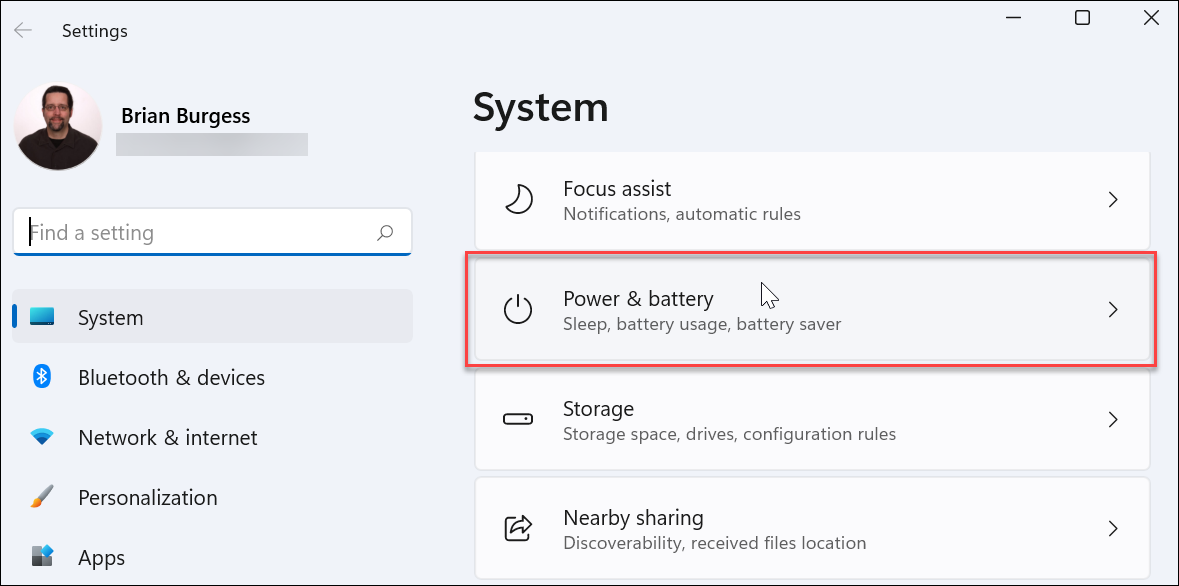Screen dimensions: 1179x586
Task: Click the Focus assist moon icon
Action: pyautogui.click(x=519, y=199)
